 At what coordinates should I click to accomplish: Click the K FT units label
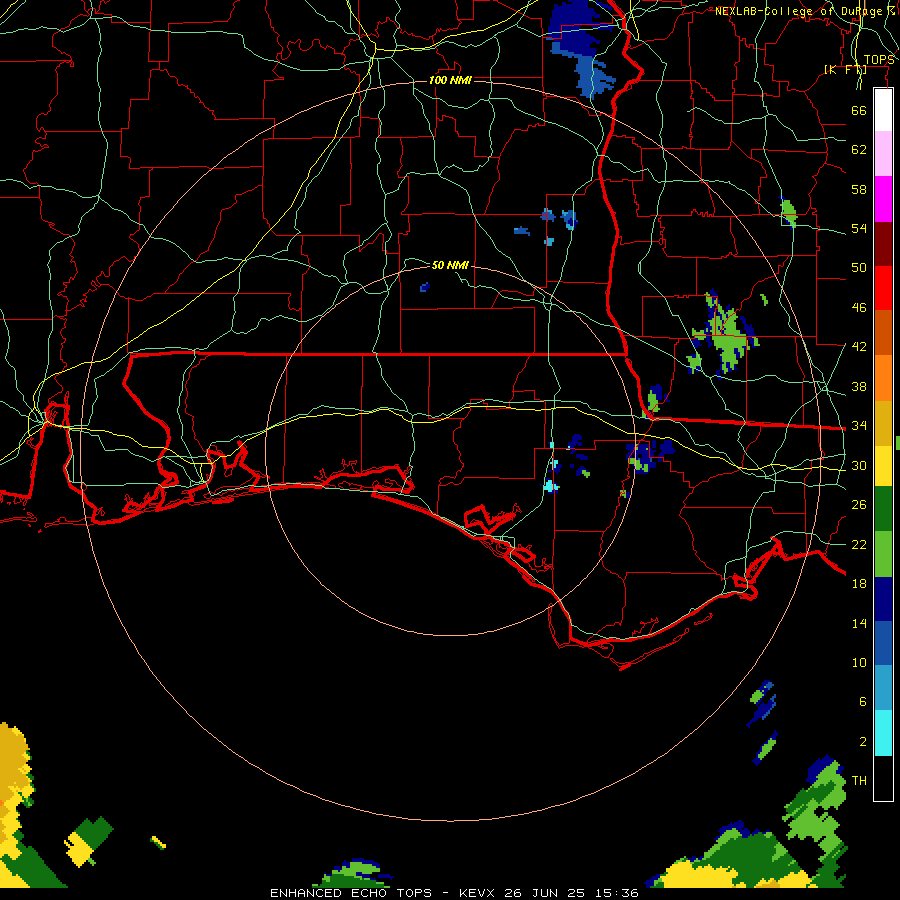pos(845,69)
